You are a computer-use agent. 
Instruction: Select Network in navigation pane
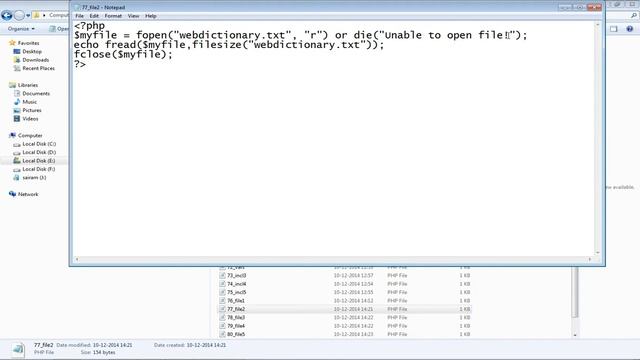click(x=28, y=194)
